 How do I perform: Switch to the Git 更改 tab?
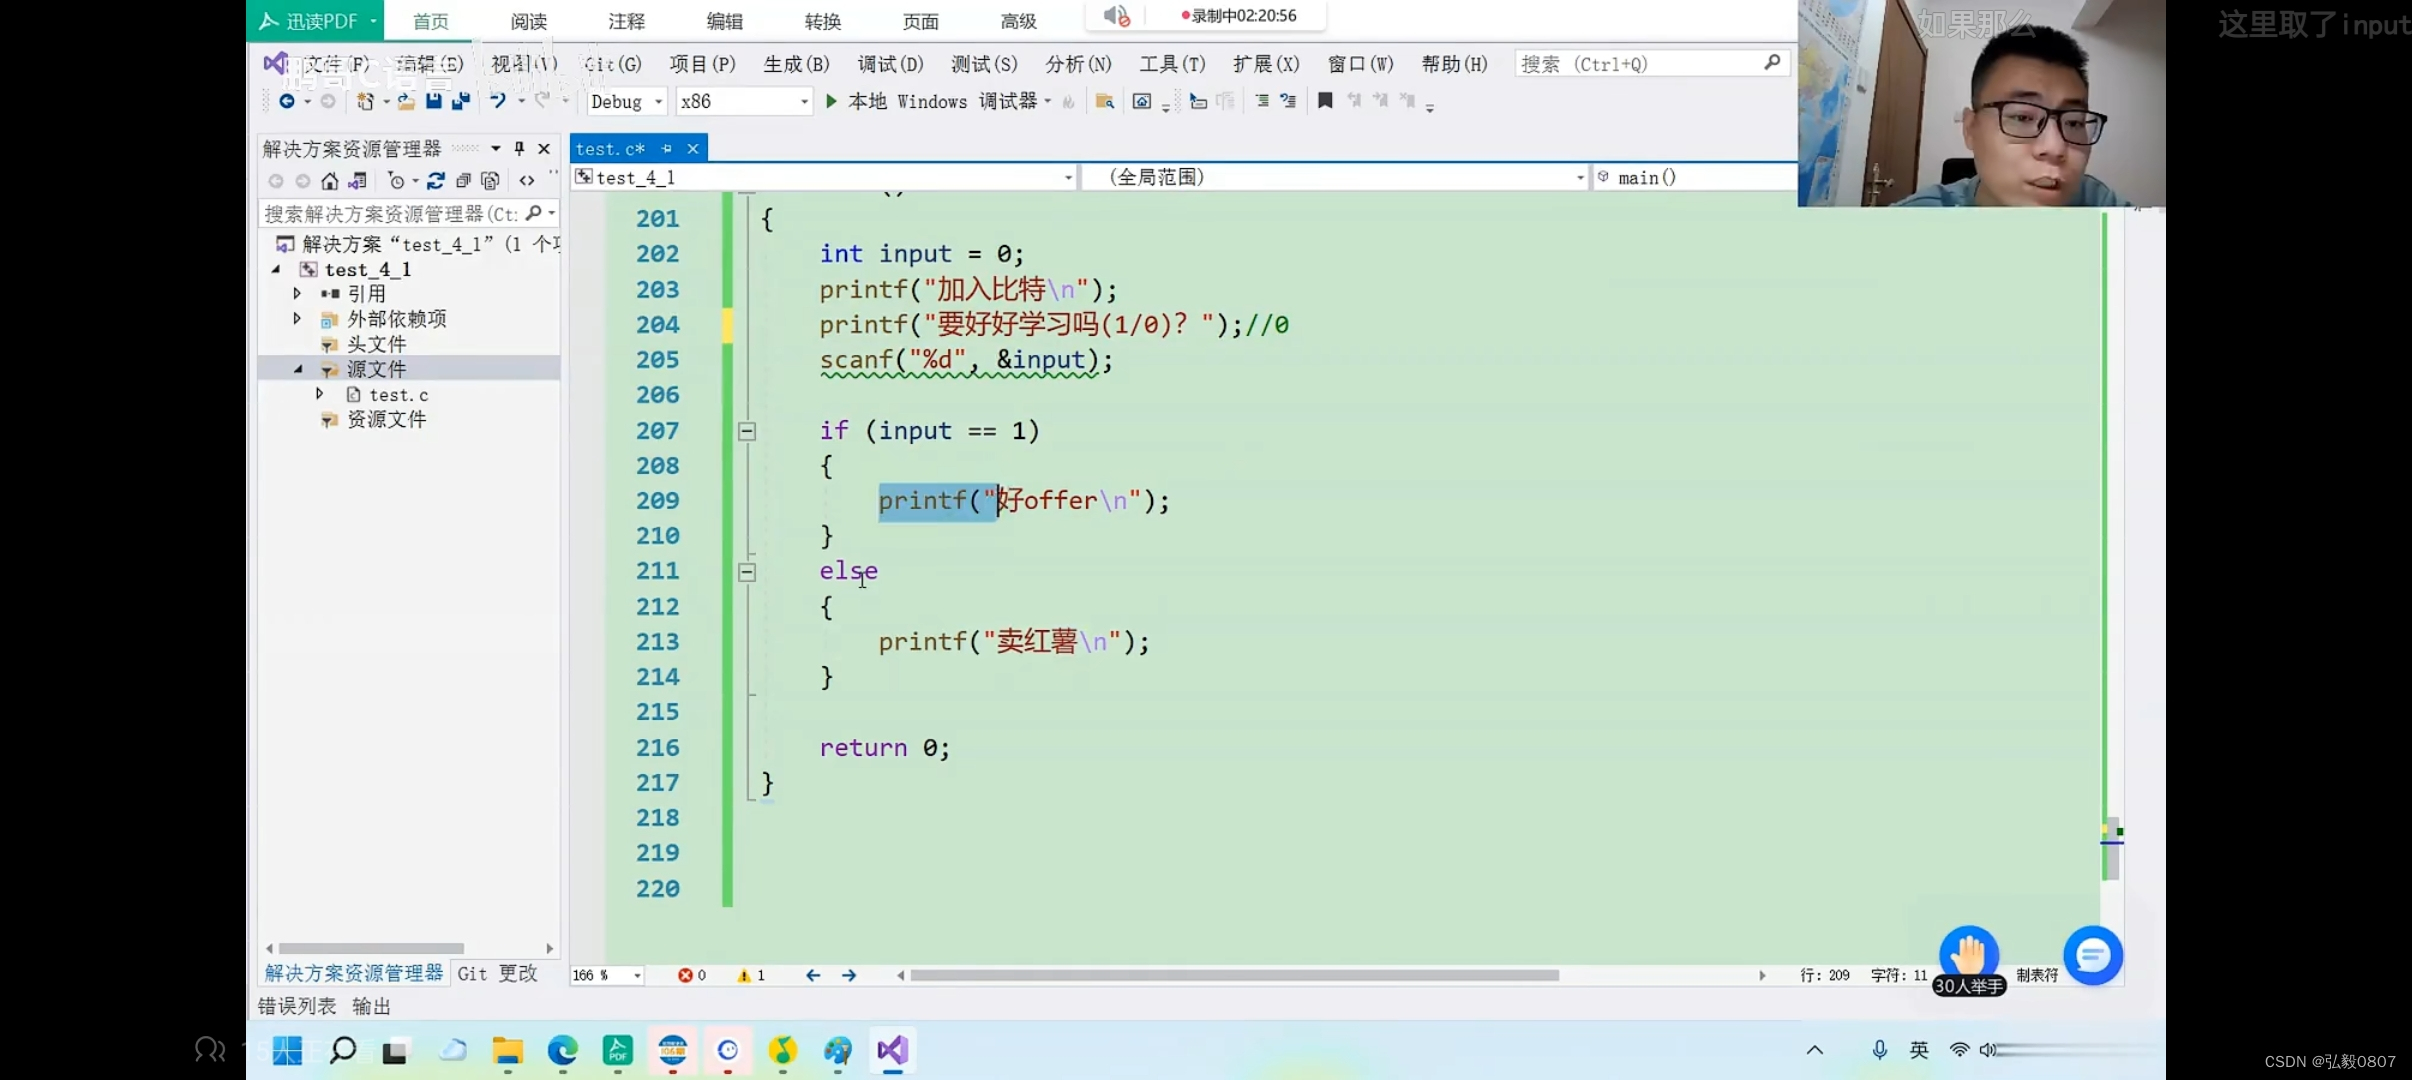497,973
